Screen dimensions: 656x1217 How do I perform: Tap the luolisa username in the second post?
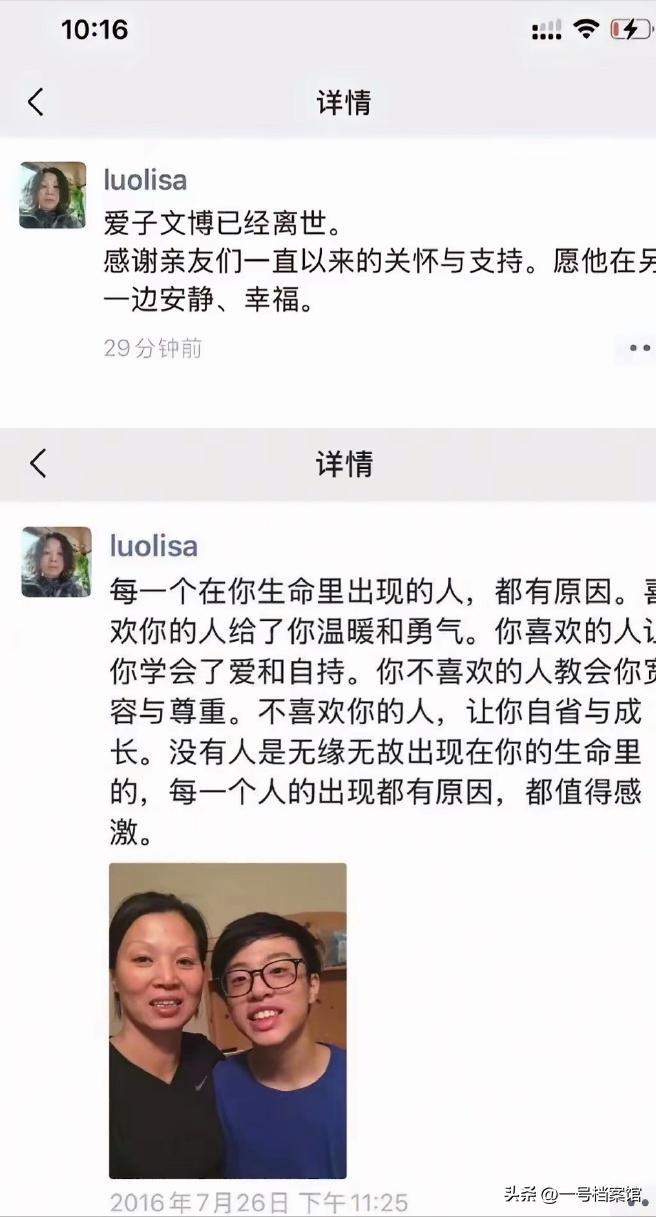(153, 546)
